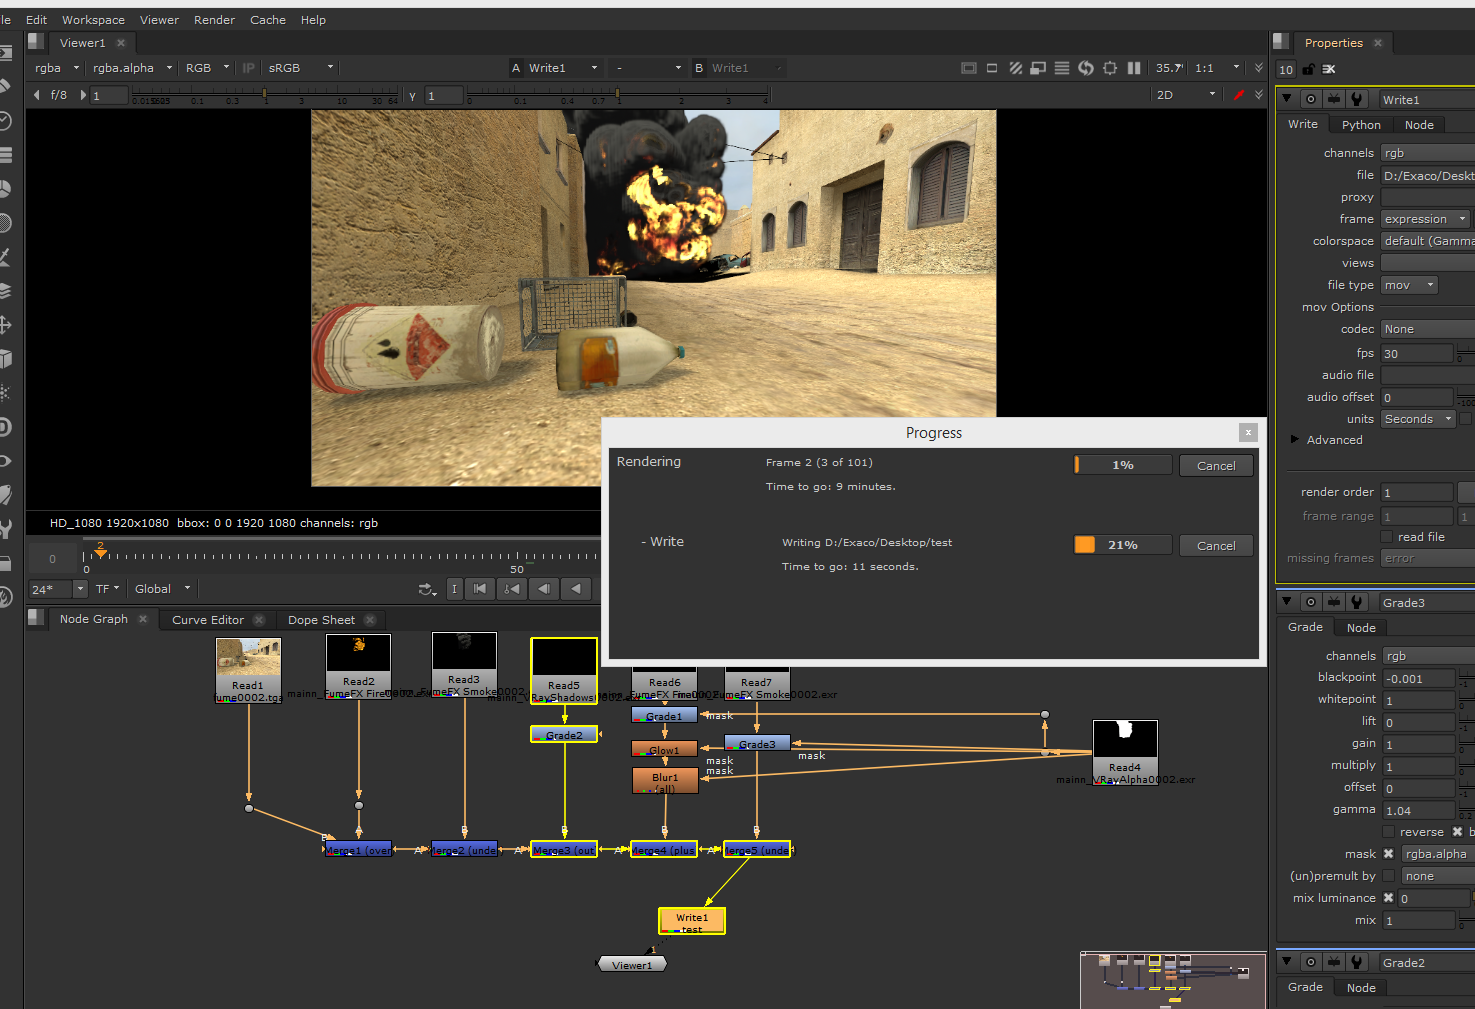Click the downrez overlapping squares viewer icon

[1038, 68]
